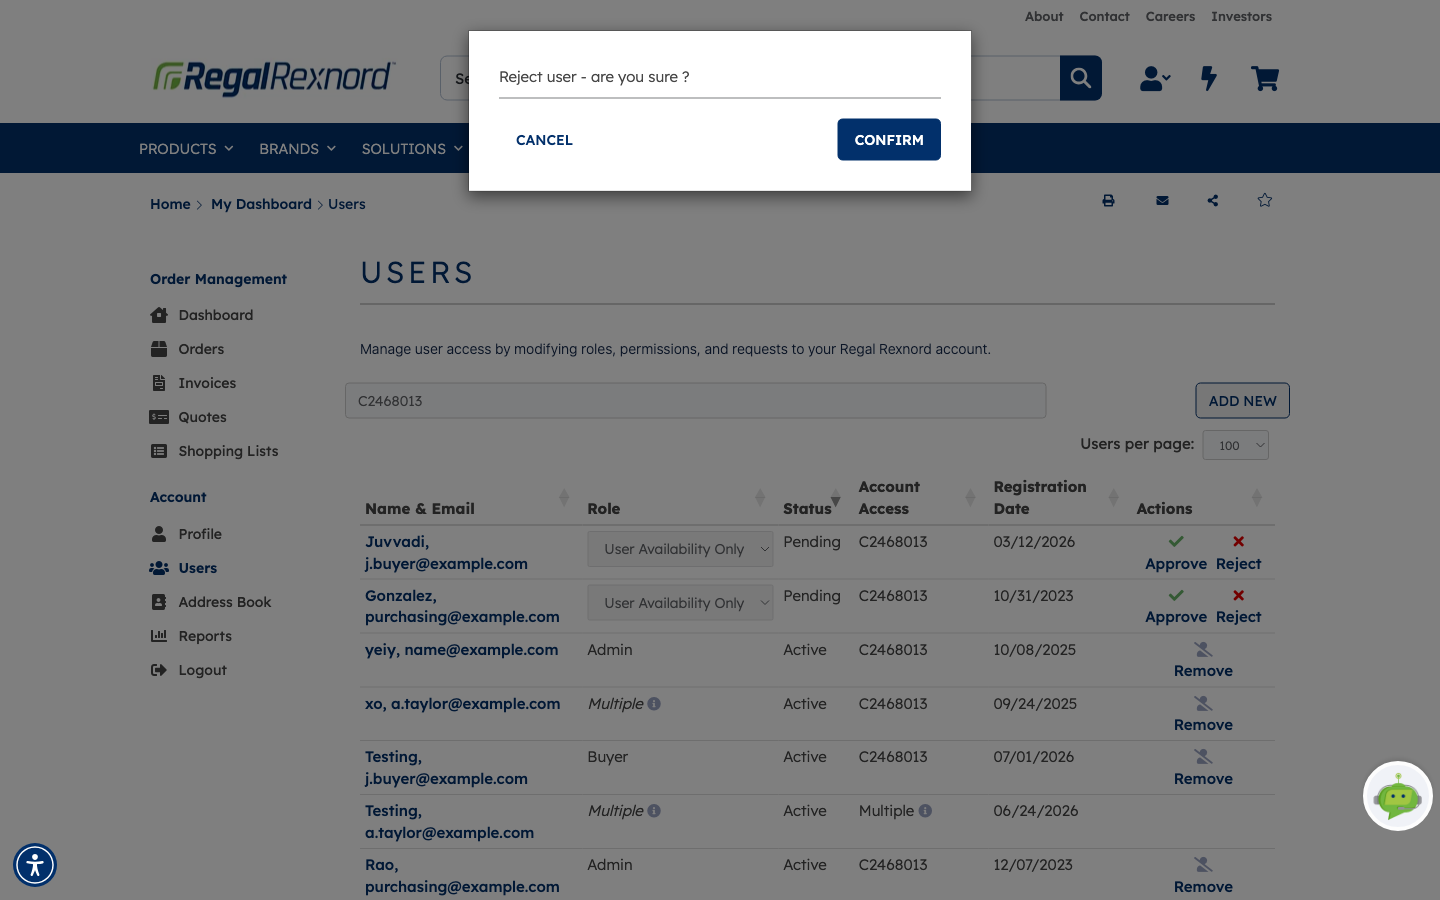Open the accessibility options icon
This screenshot has height=900, width=1440.
coord(35,865)
